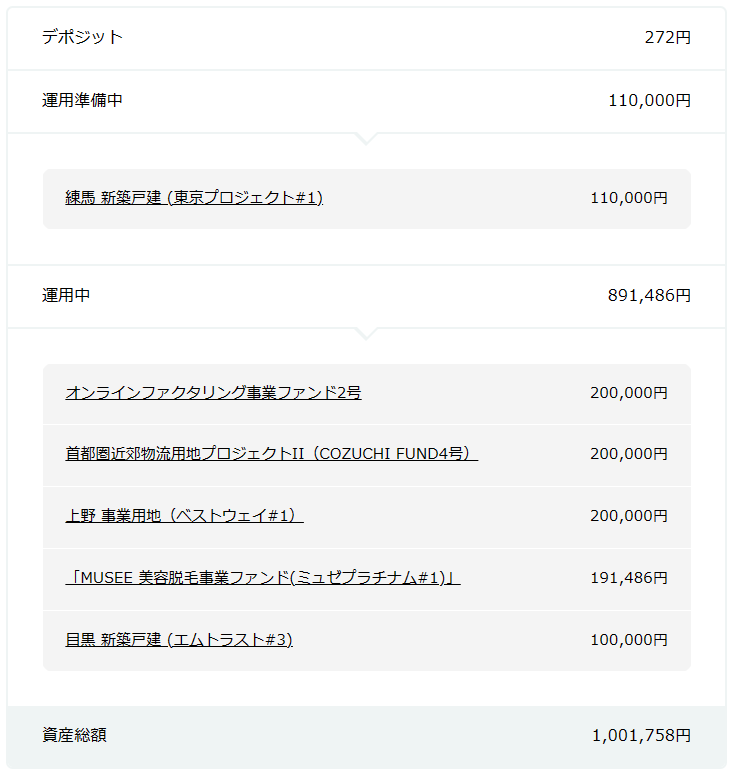Screen dimensions: 732x772
Task: Open 首都圏近郊物流用地プロジェクトII (COZUCHI FUND4号) link
Action: pos(271,453)
